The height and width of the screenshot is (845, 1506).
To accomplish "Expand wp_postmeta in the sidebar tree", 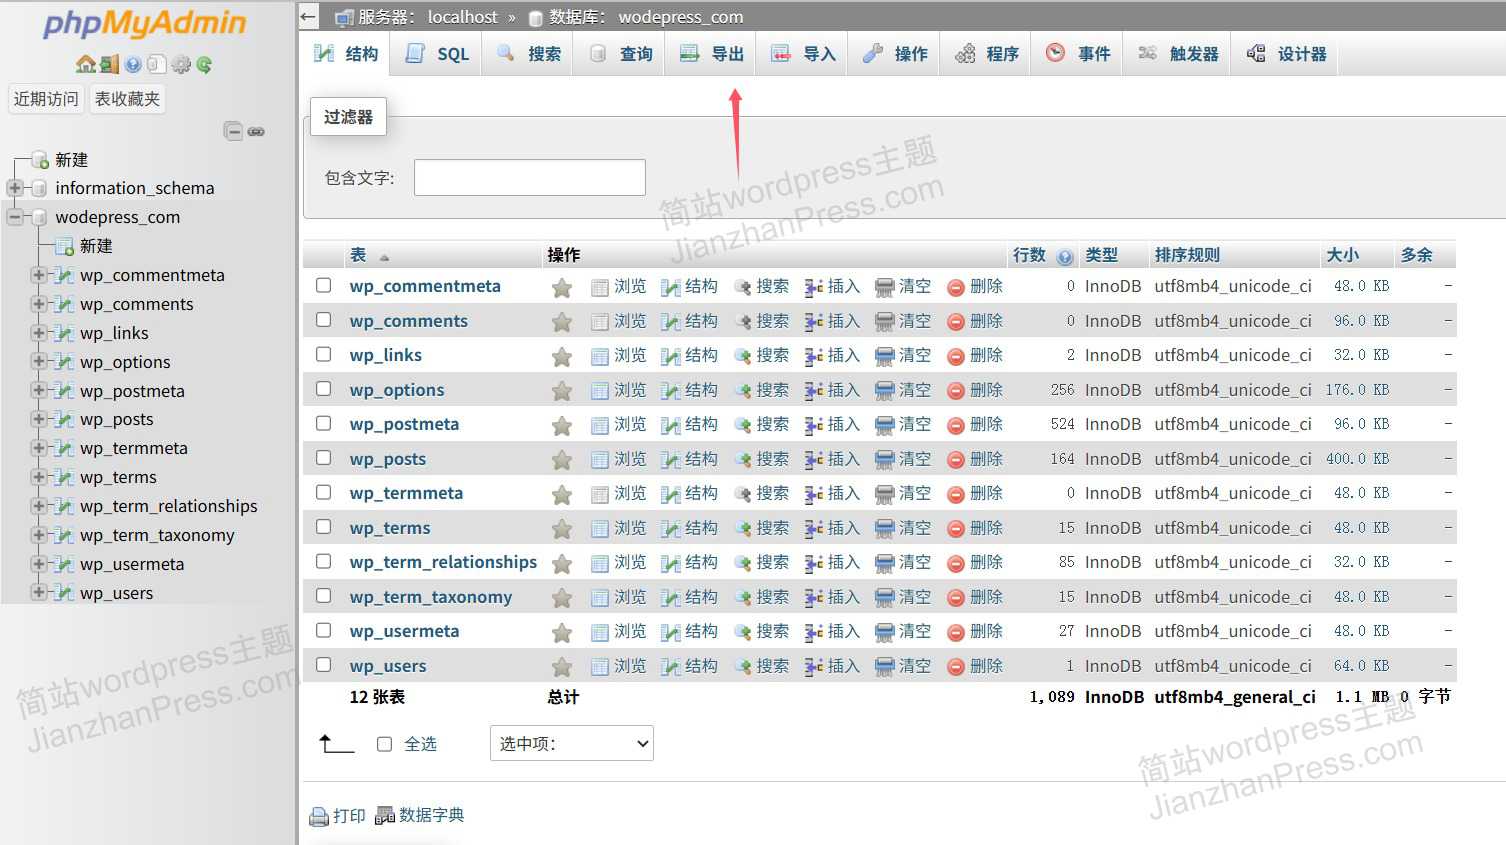I will click(x=39, y=390).
